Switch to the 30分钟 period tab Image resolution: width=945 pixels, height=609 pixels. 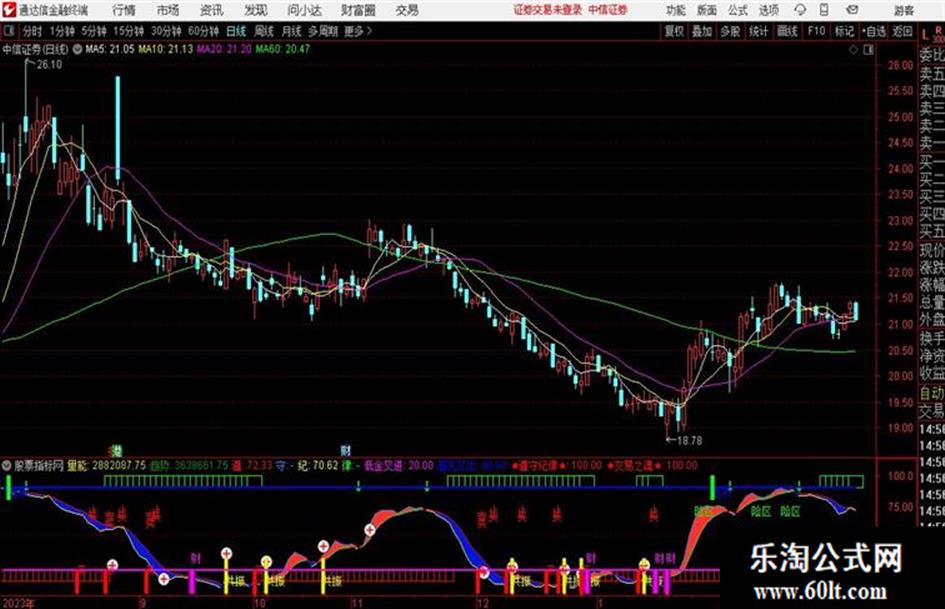click(x=166, y=31)
